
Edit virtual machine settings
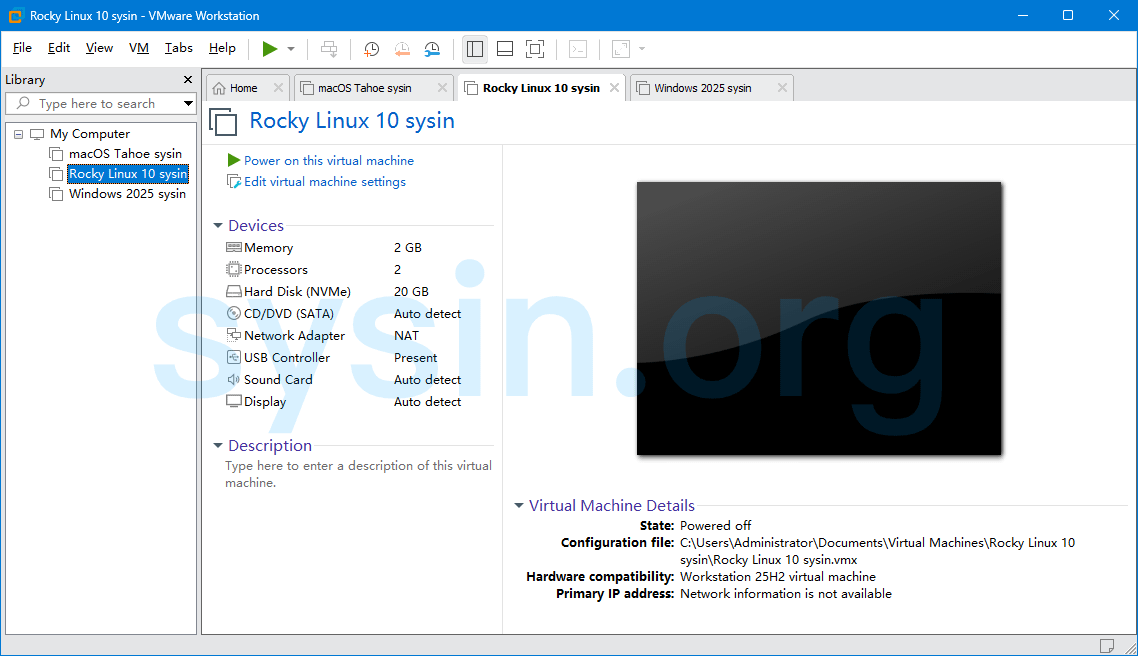[x=321, y=181]
